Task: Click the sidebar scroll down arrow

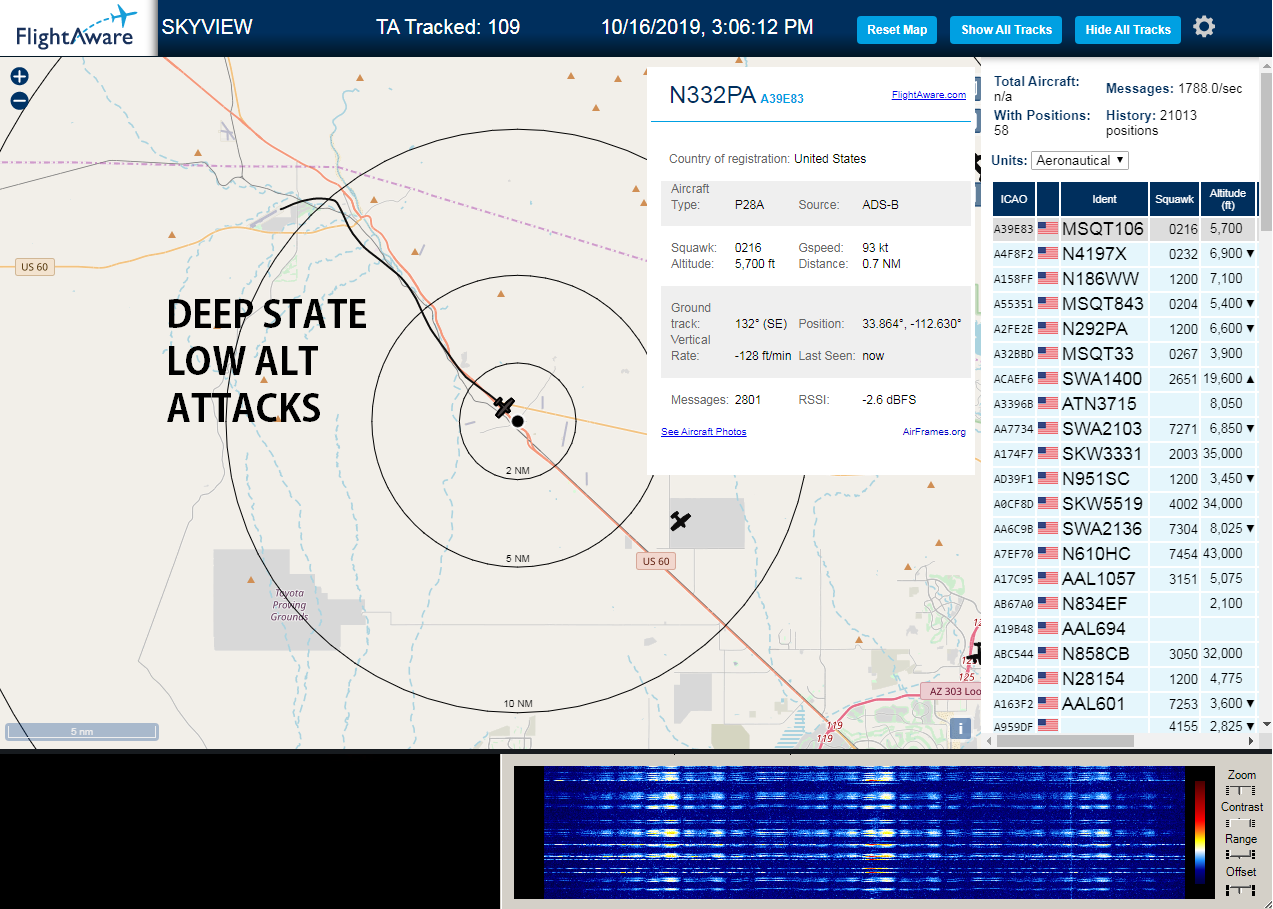Action: point(1266,724)
